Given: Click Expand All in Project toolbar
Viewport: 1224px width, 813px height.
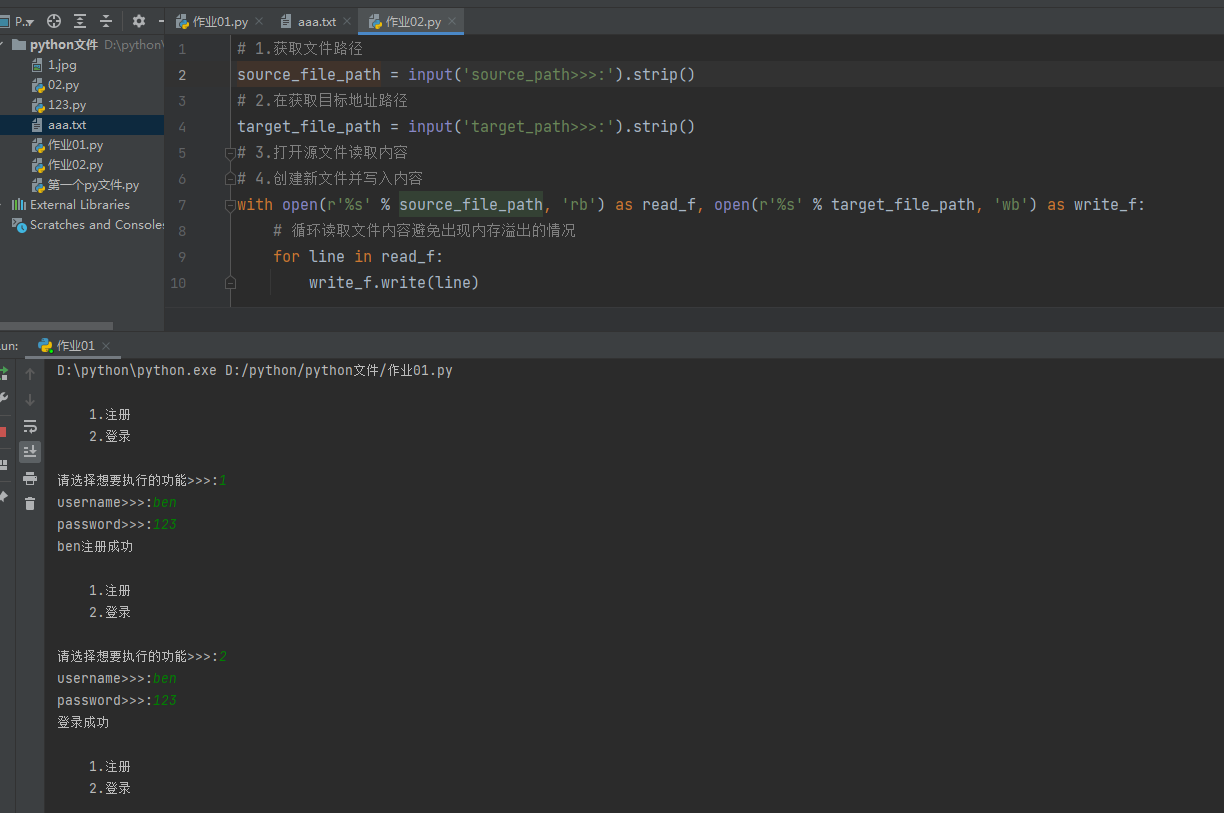Looking at the screenshot, I should click(80, 21).
